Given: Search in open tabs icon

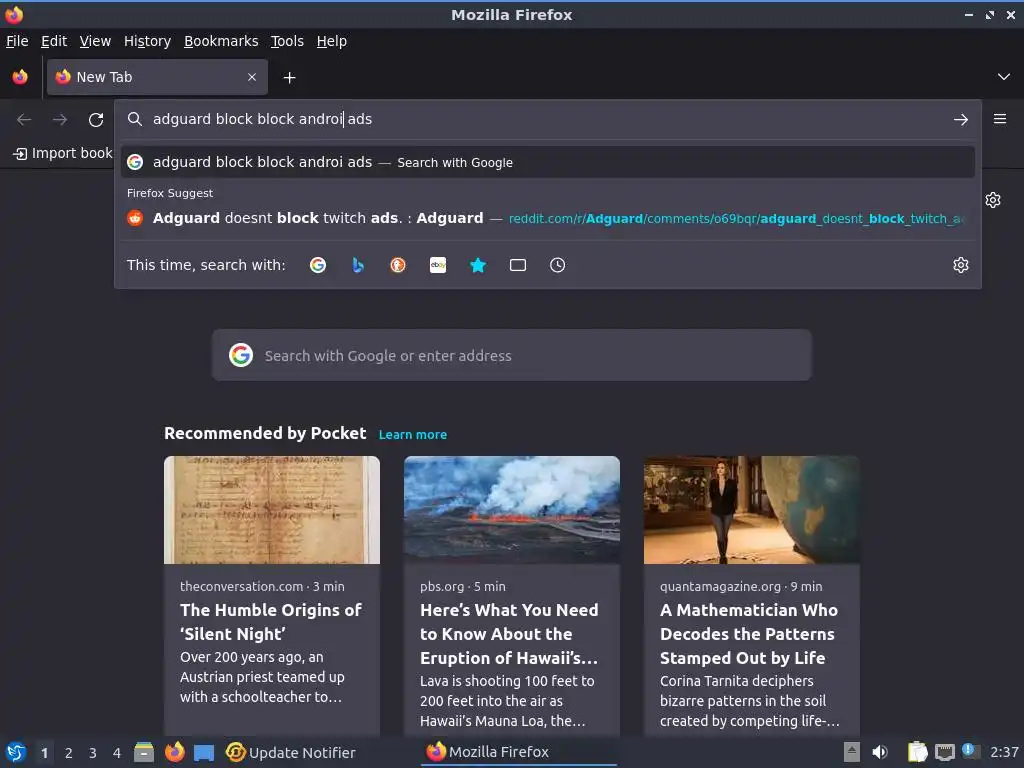Looking at the screenshot, I should tap(518, 265).
